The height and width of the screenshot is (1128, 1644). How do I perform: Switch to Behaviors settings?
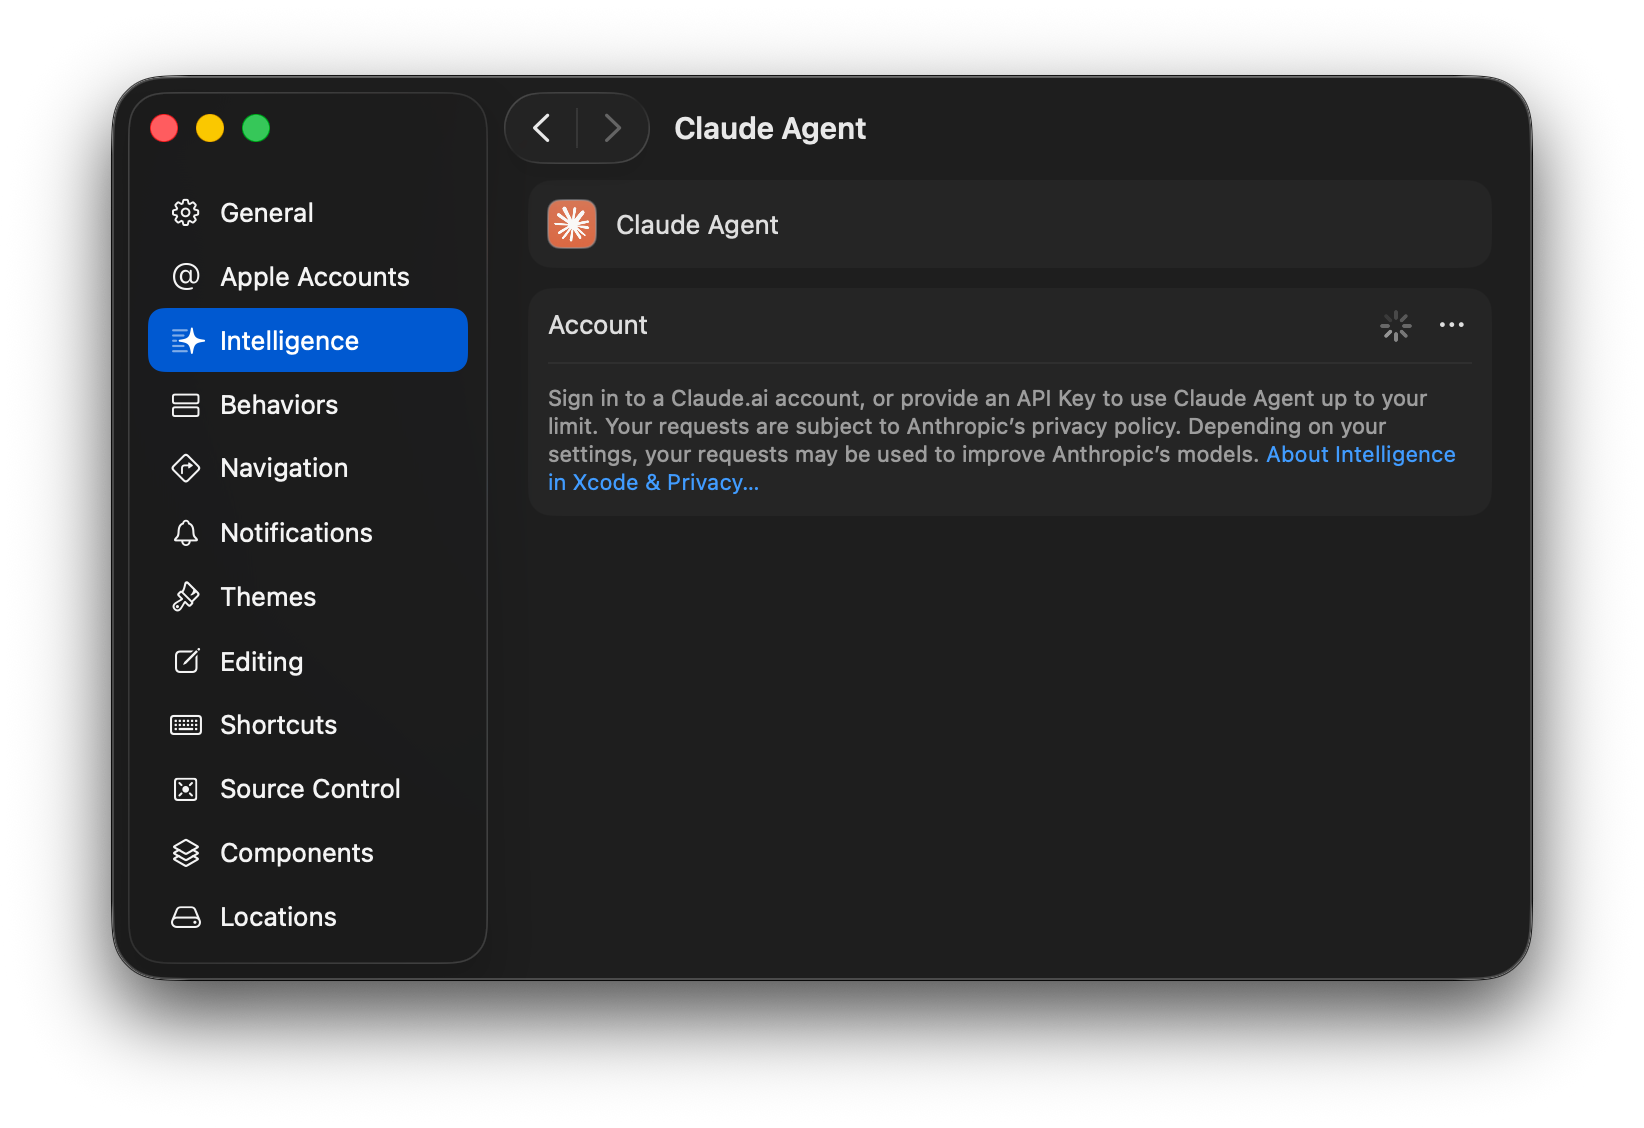308,405
